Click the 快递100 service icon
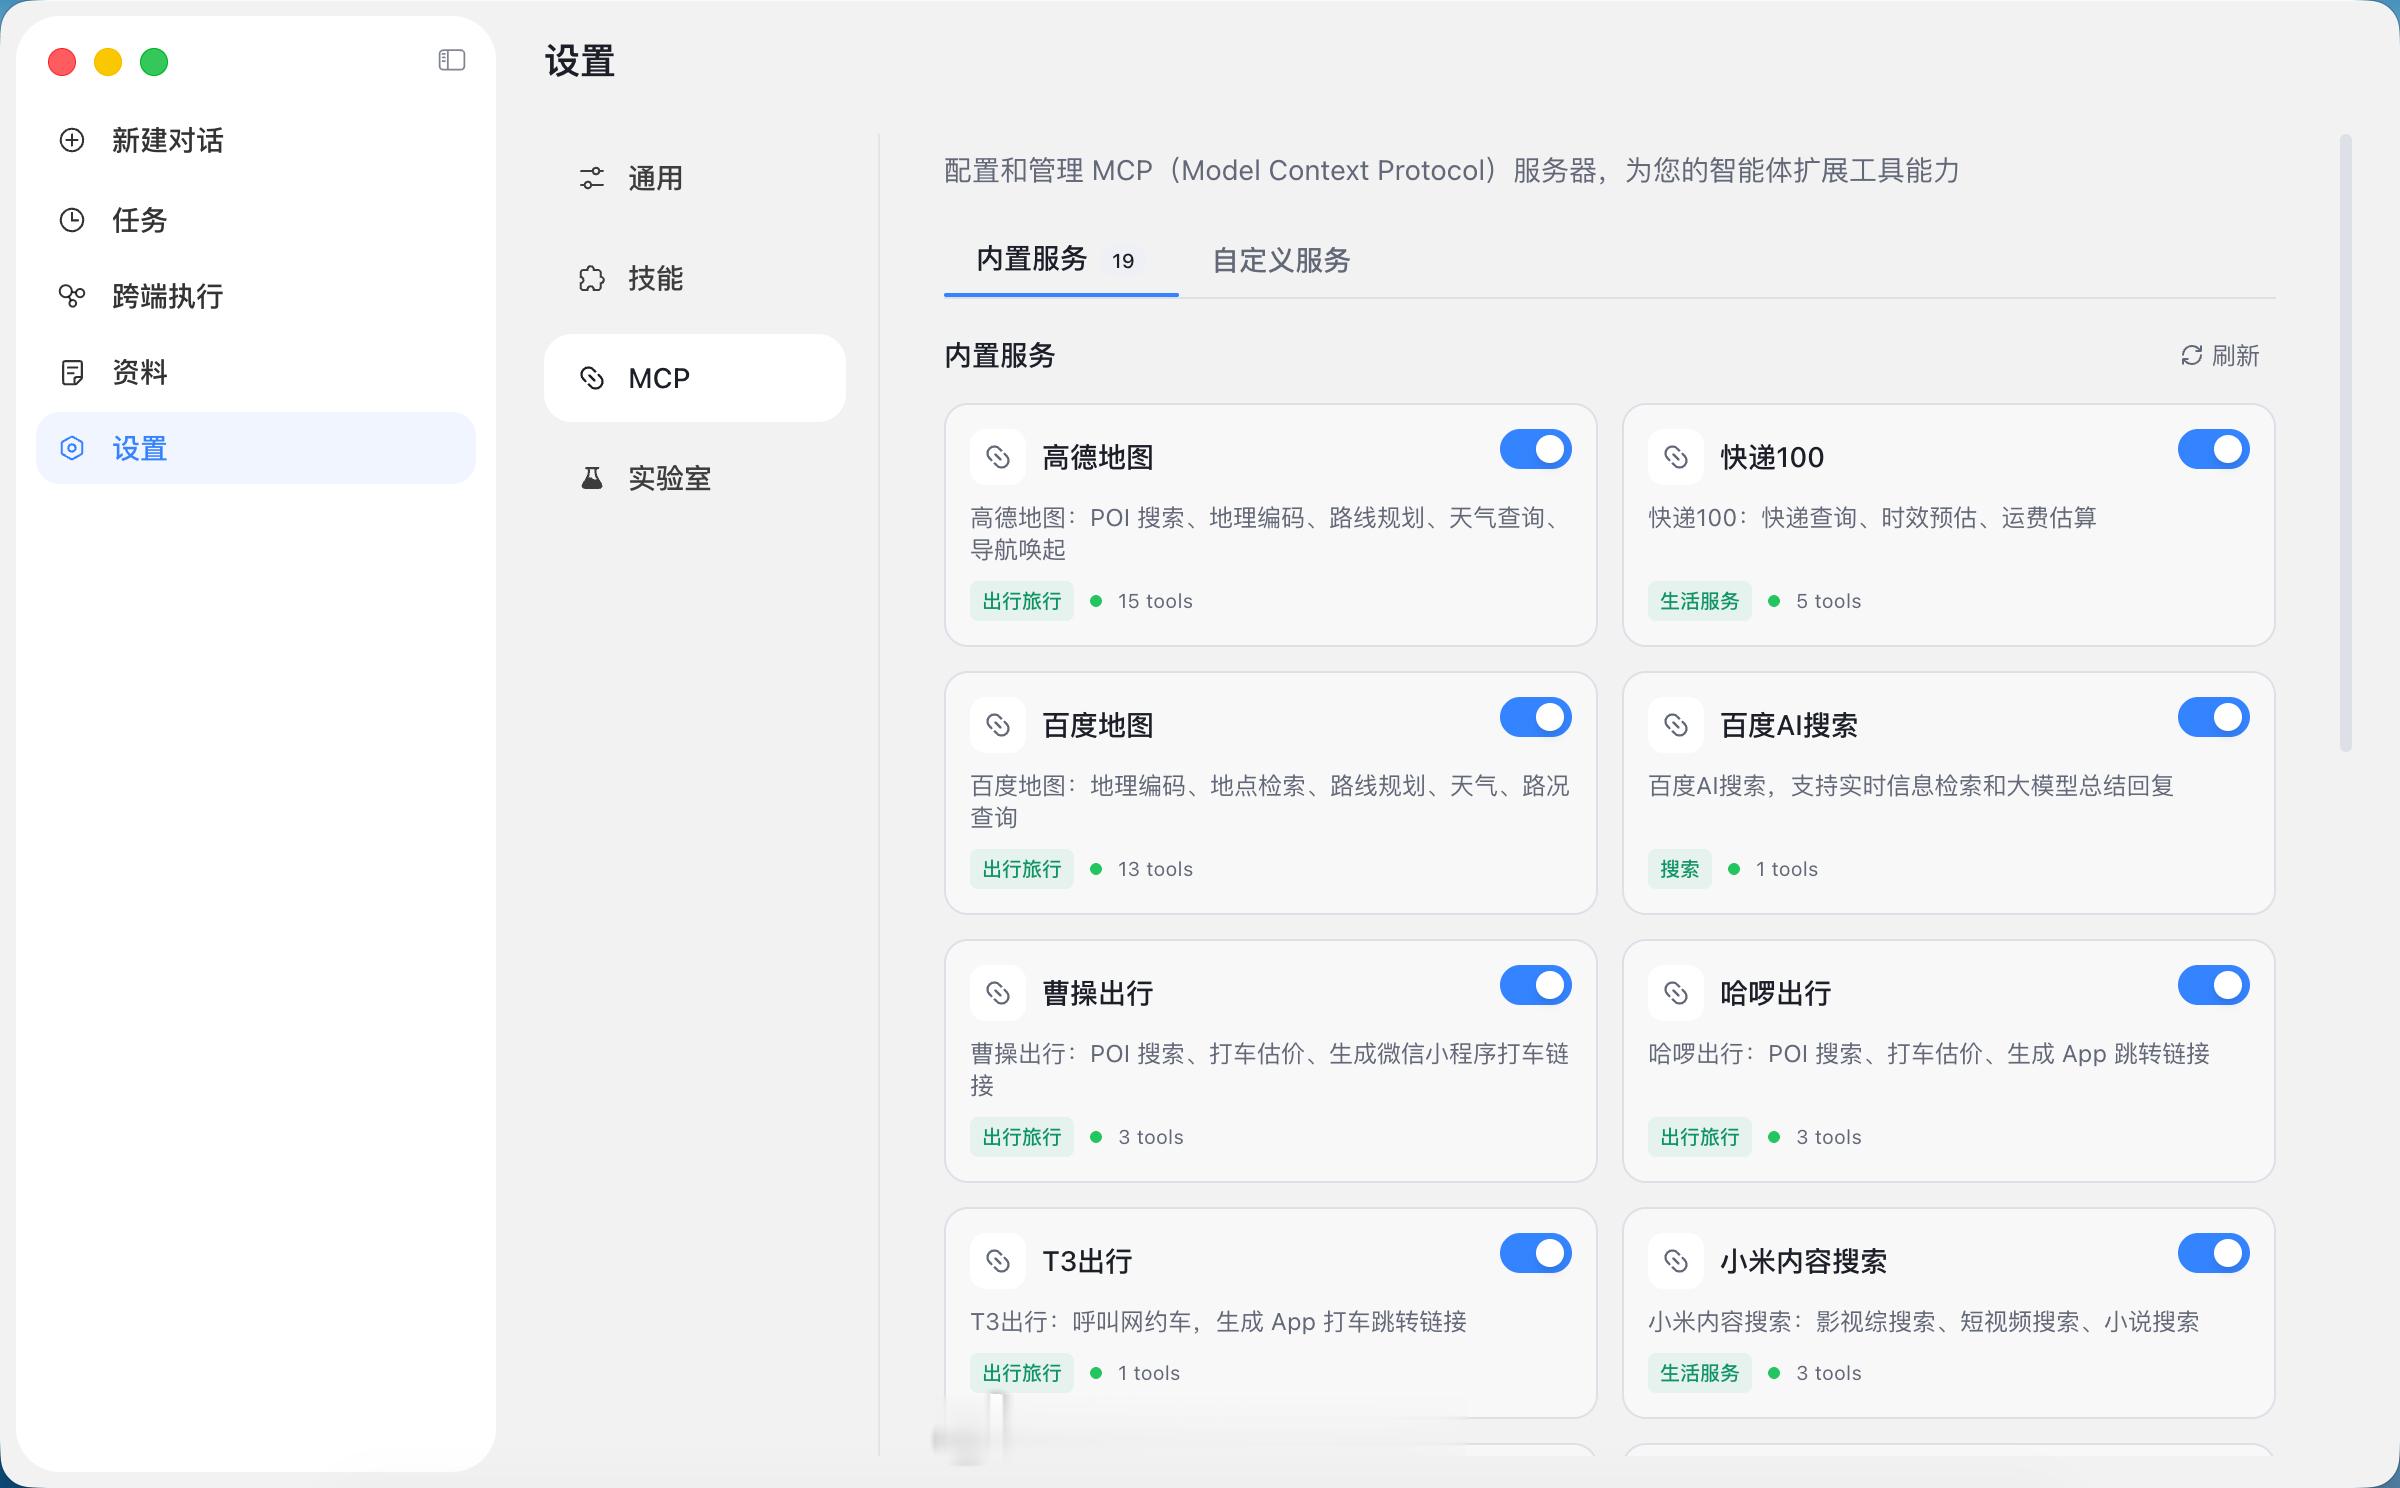The width and height of the screenshot is (2400, 1488). [x=1675, y=457]
